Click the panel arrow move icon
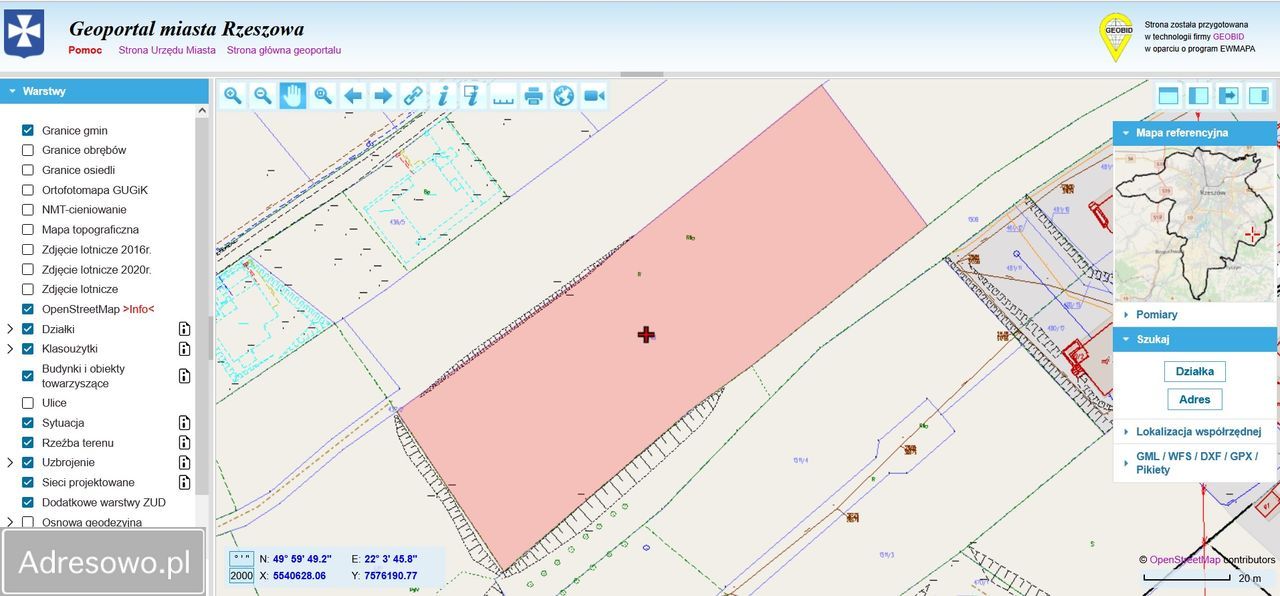The height and width of the screenshot is (596, 1280). point(1229,96)
